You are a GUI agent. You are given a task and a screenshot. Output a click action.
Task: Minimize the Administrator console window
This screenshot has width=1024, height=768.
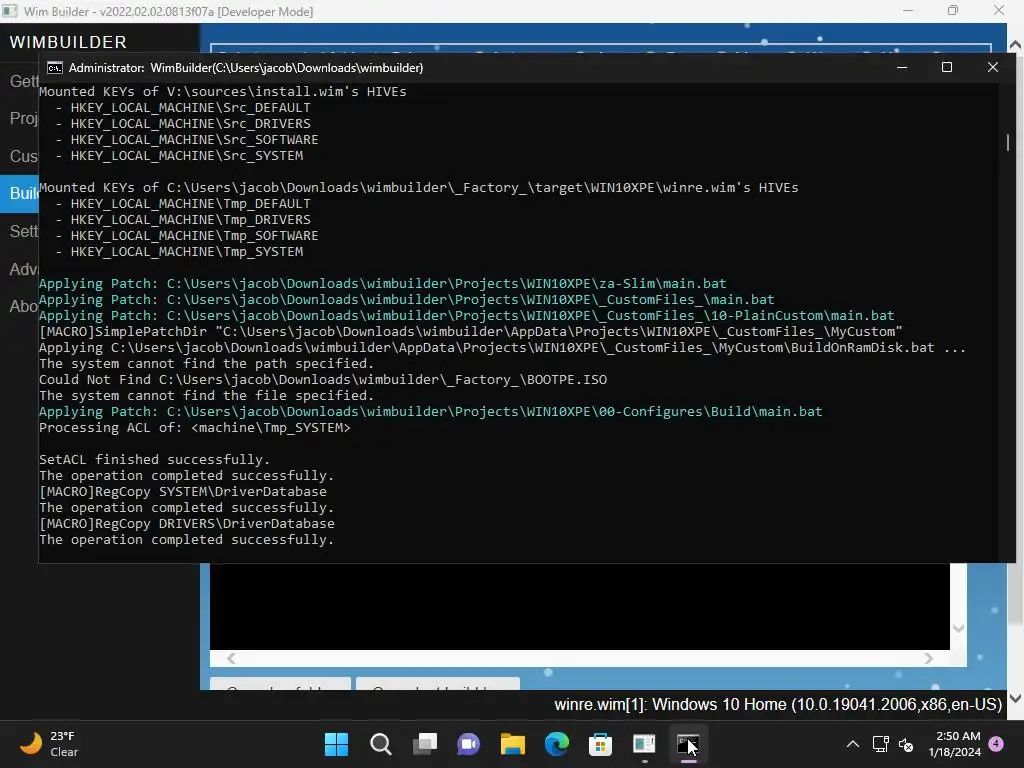[x=902, y=67]
